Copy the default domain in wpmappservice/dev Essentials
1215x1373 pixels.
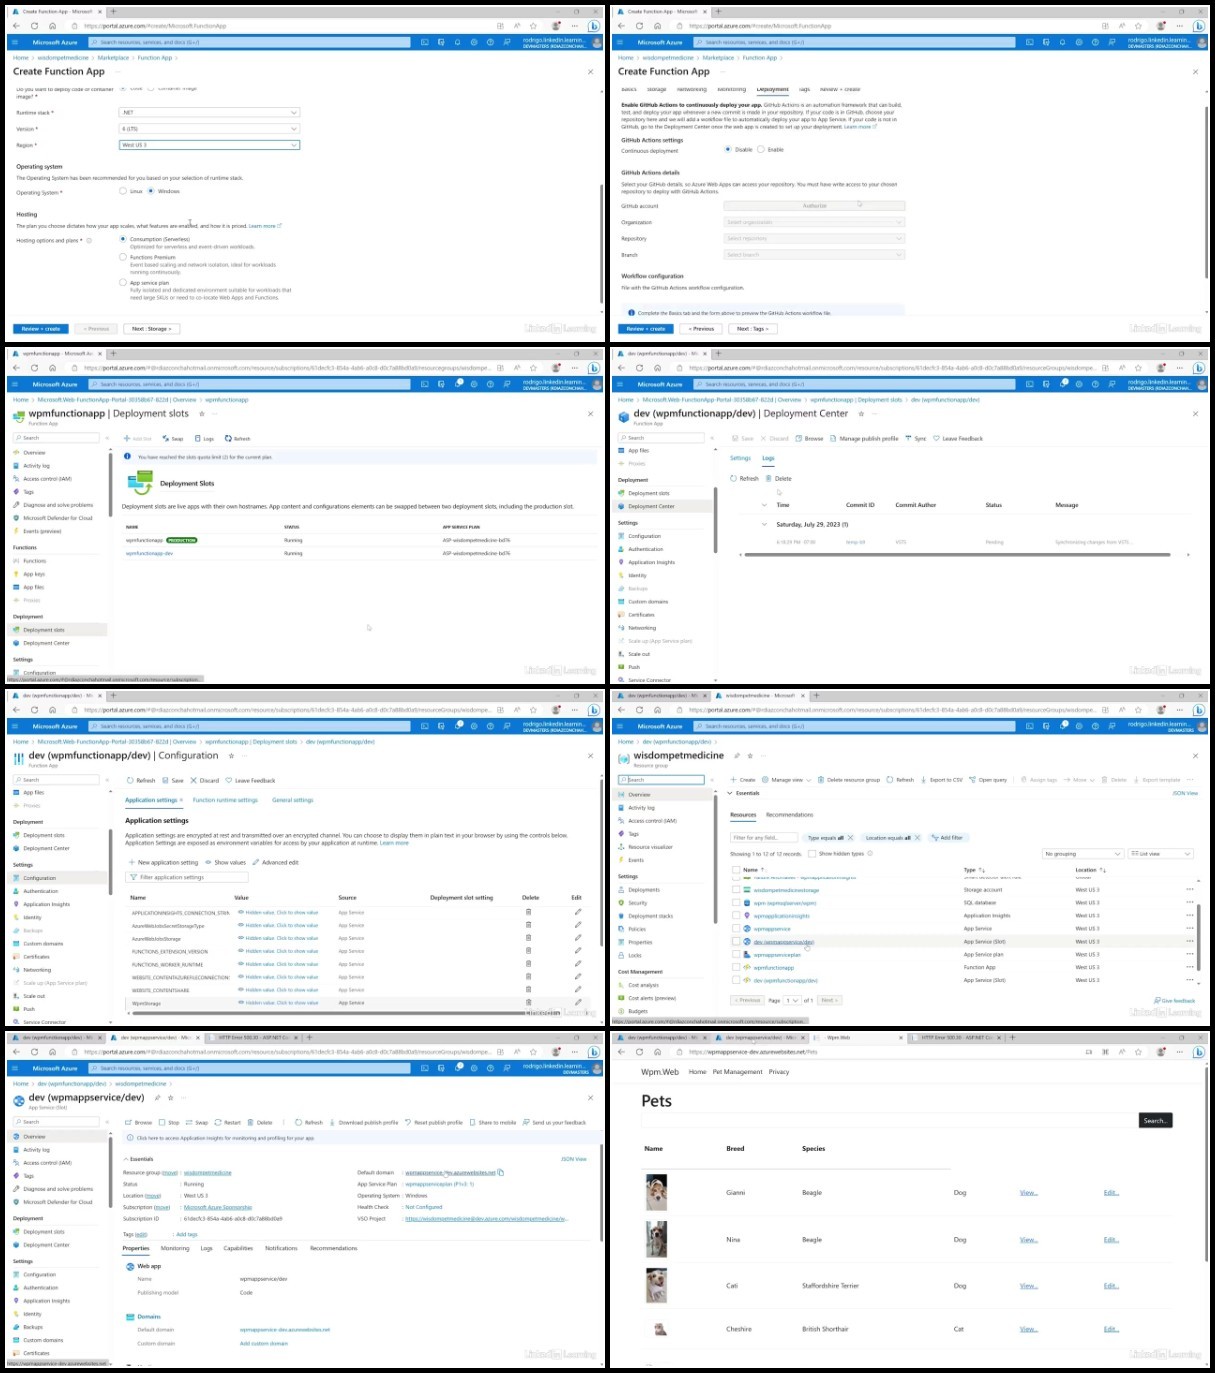(501, 1172)
